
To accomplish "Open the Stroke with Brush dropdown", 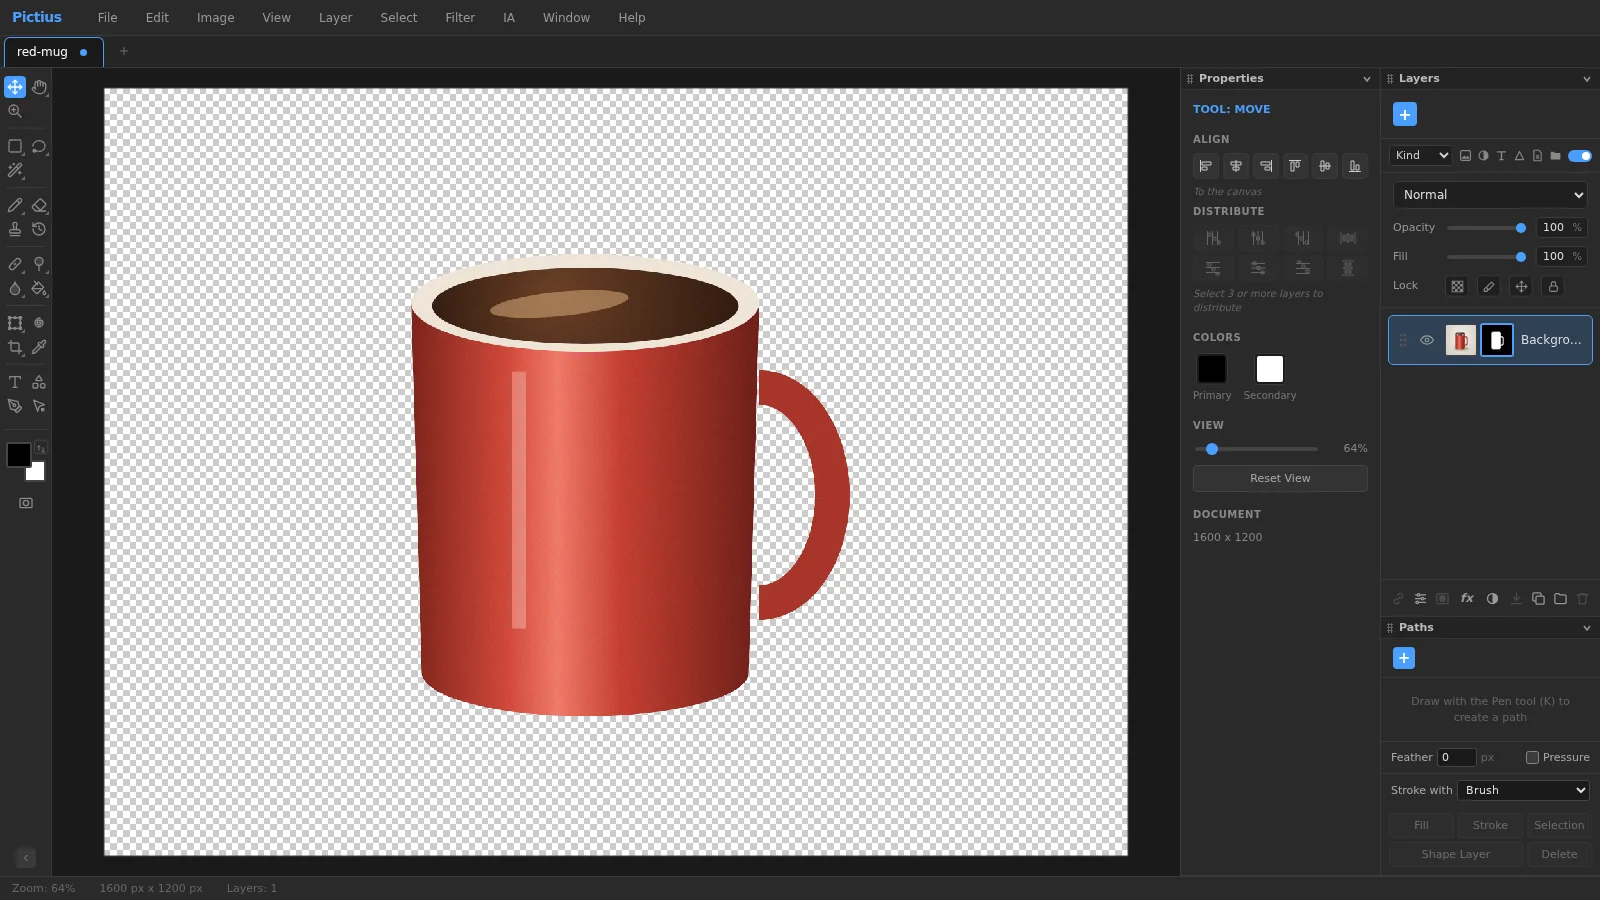I will 1523,790.
